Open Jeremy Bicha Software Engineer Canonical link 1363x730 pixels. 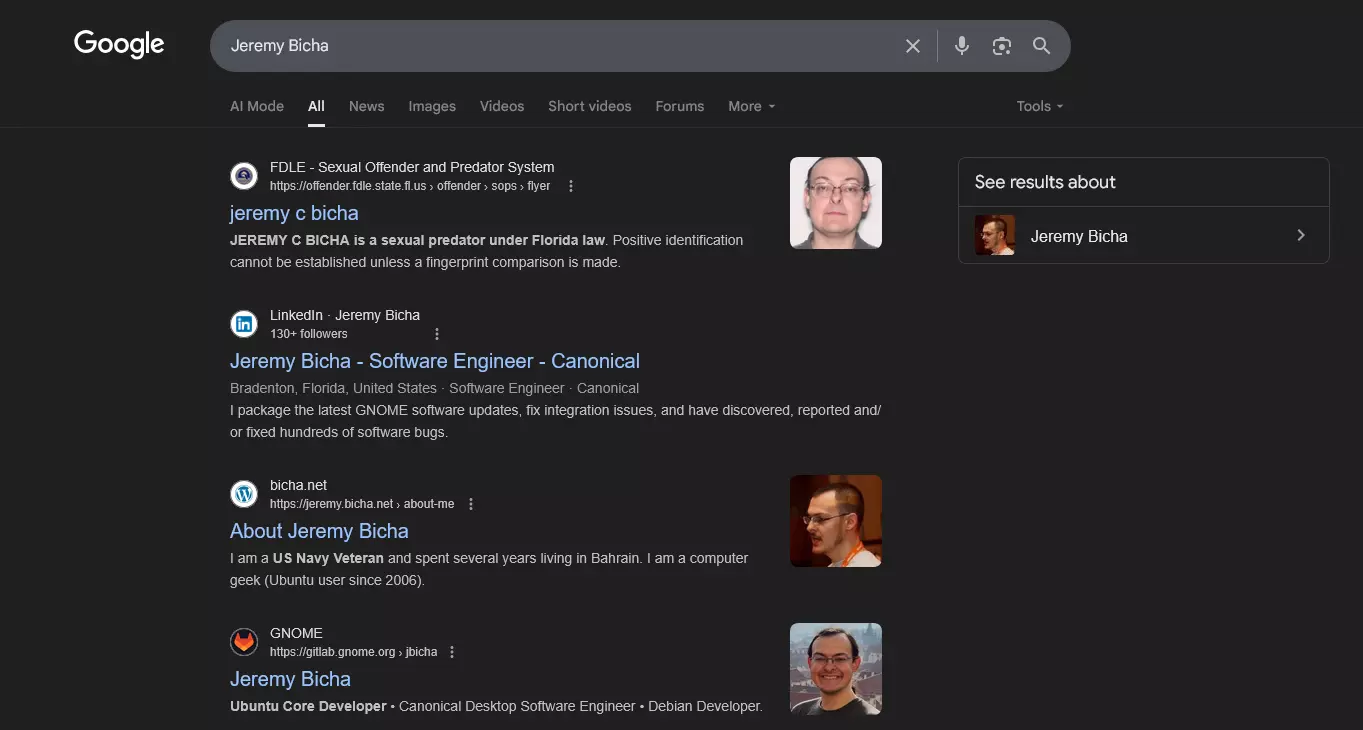435,361
